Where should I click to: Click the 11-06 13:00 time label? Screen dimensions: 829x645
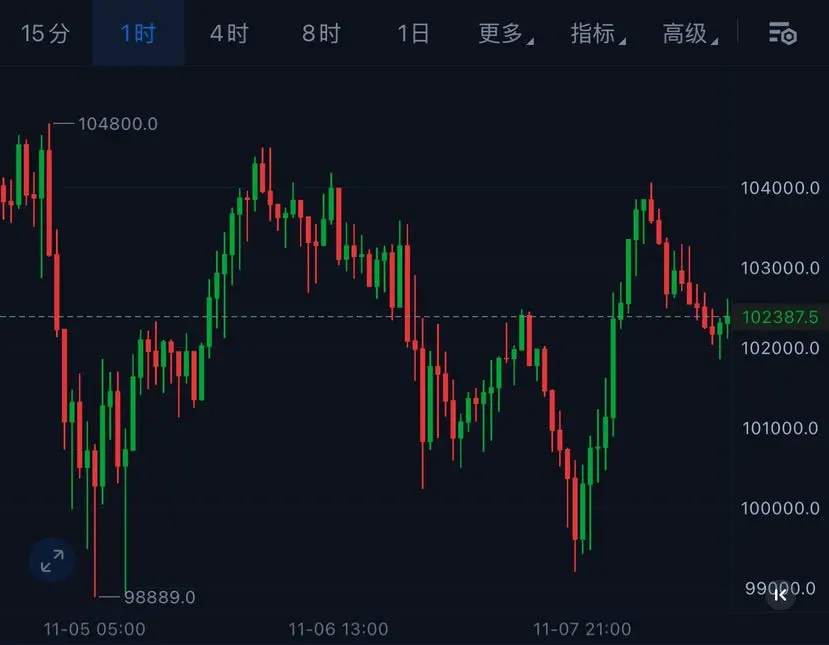[x=338, y=629]
